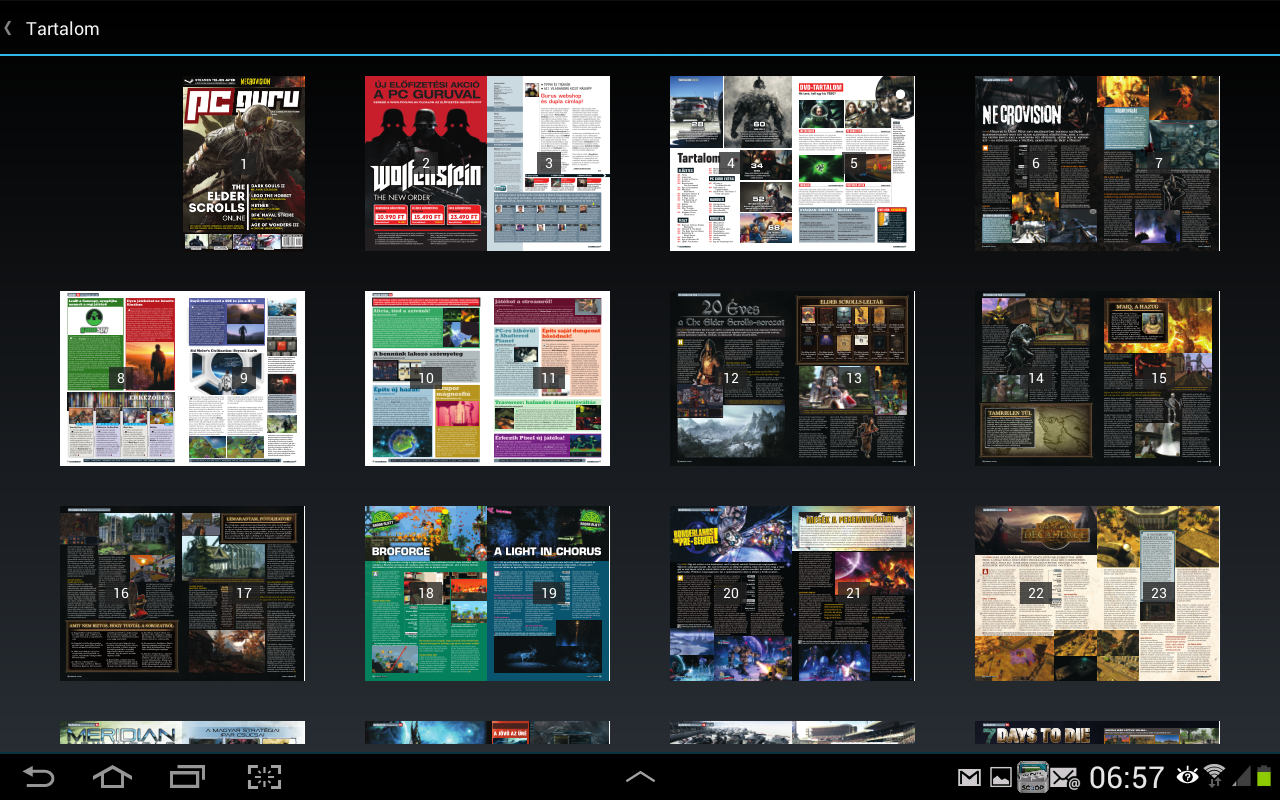The width and height of the screenshot is (1280, 800).
Task: Open the 7 Days to Die spread thumbnail
Action: pyautogui.click(x=1097, y=732)
